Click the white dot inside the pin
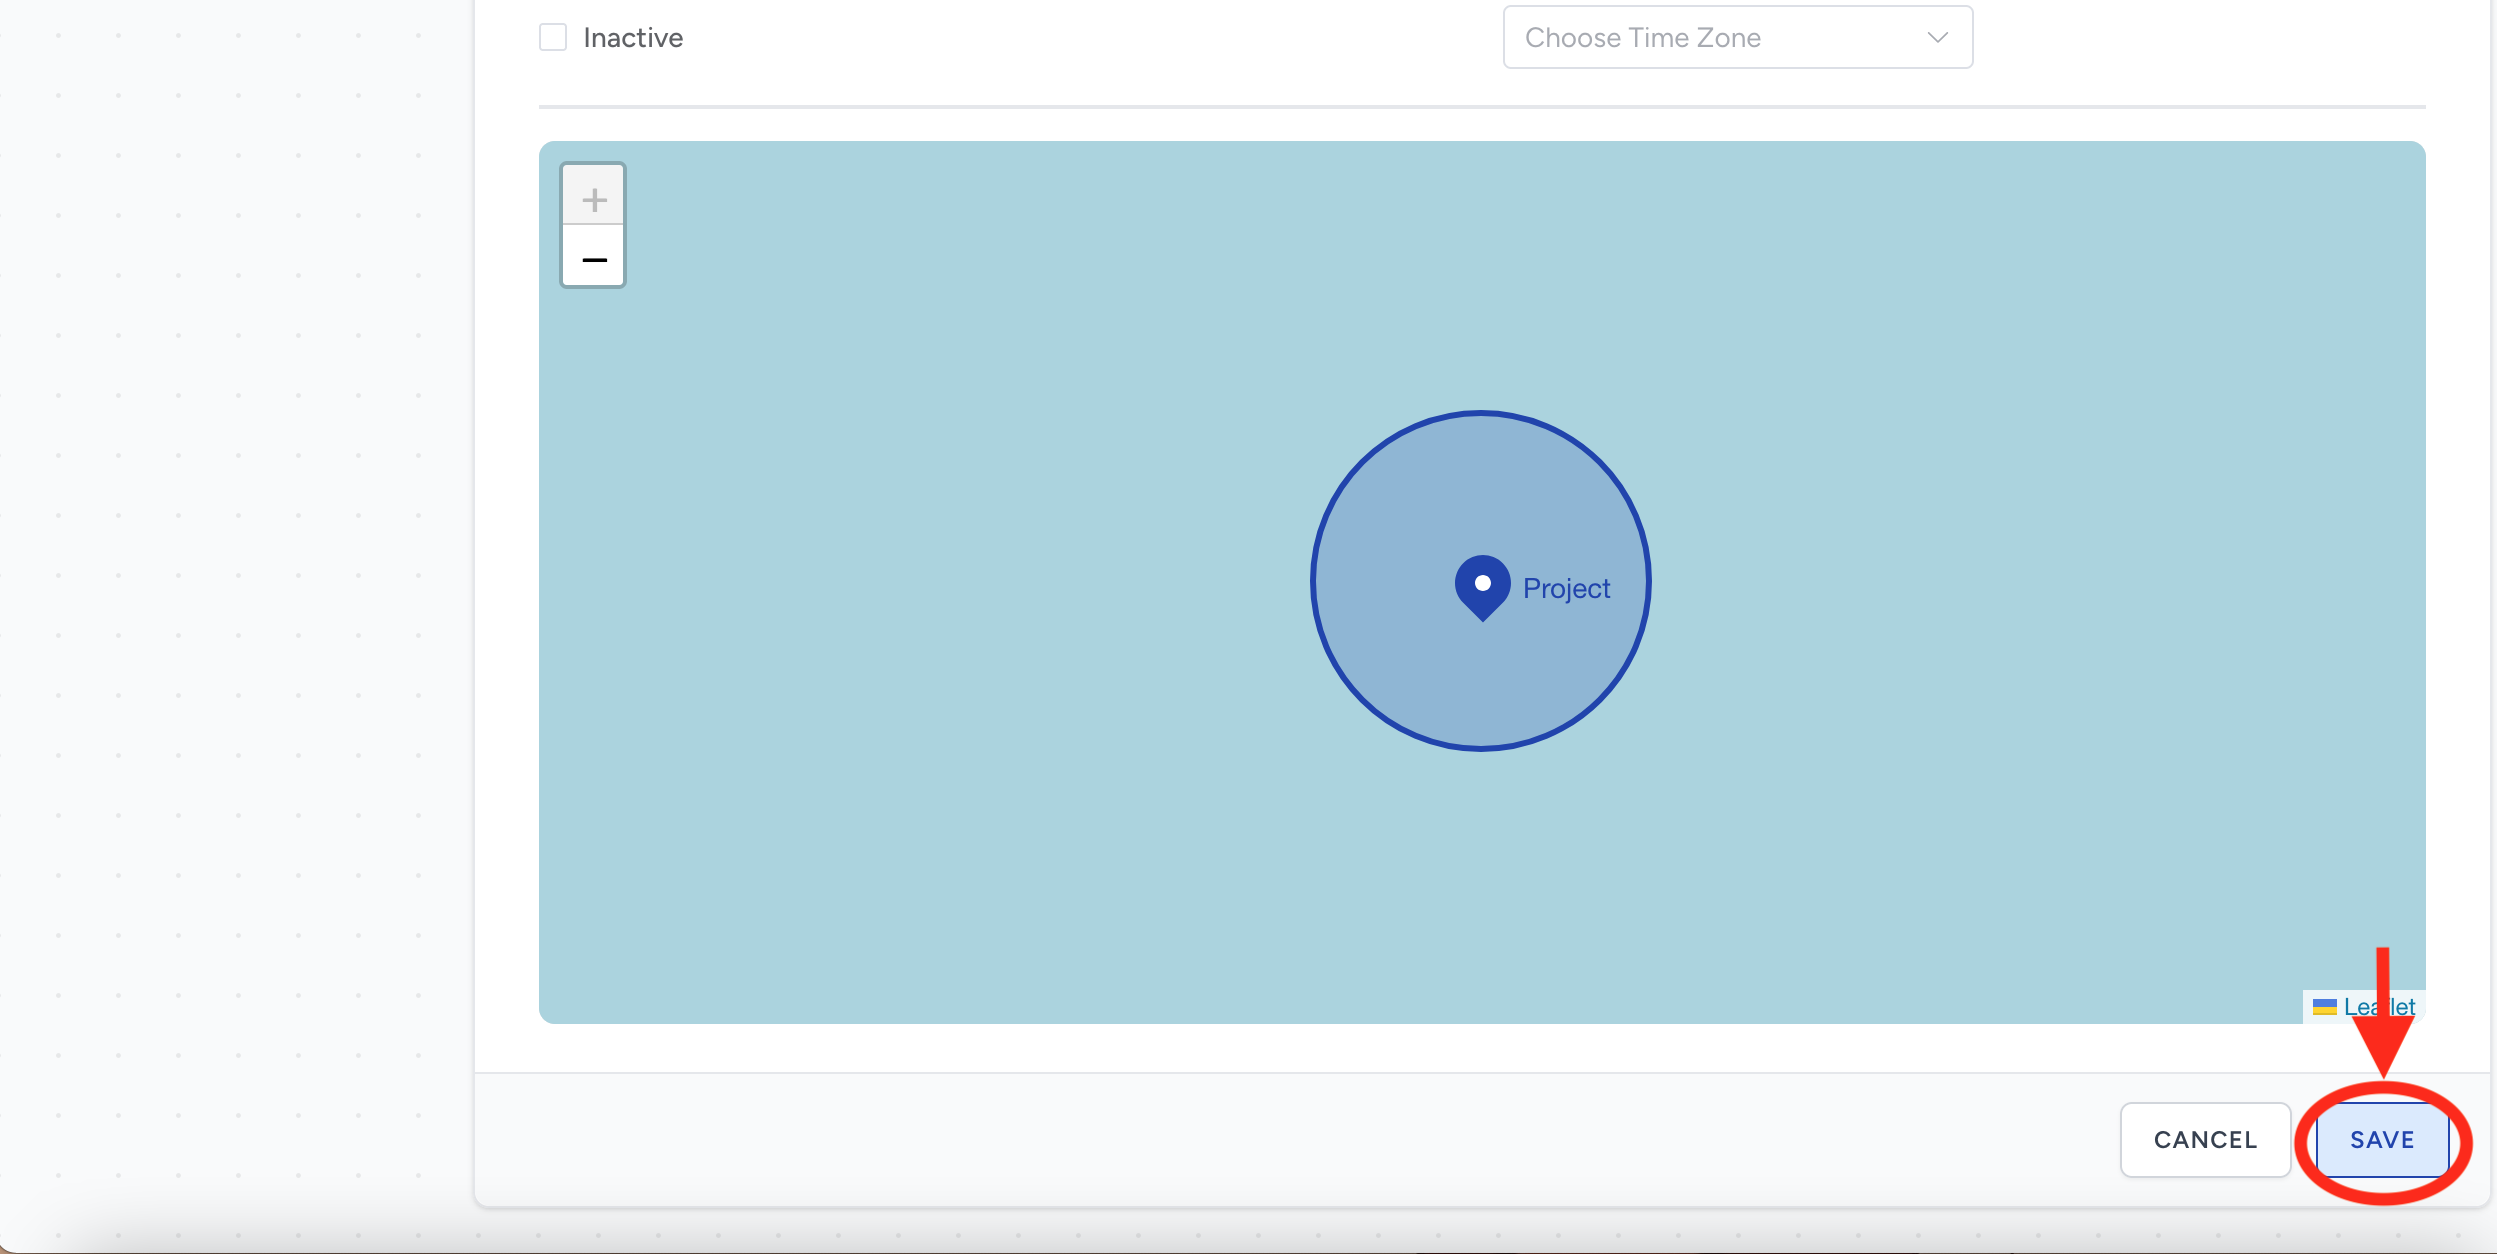The width and height of the screenshot is (2497, 1254). (1483, 583)
